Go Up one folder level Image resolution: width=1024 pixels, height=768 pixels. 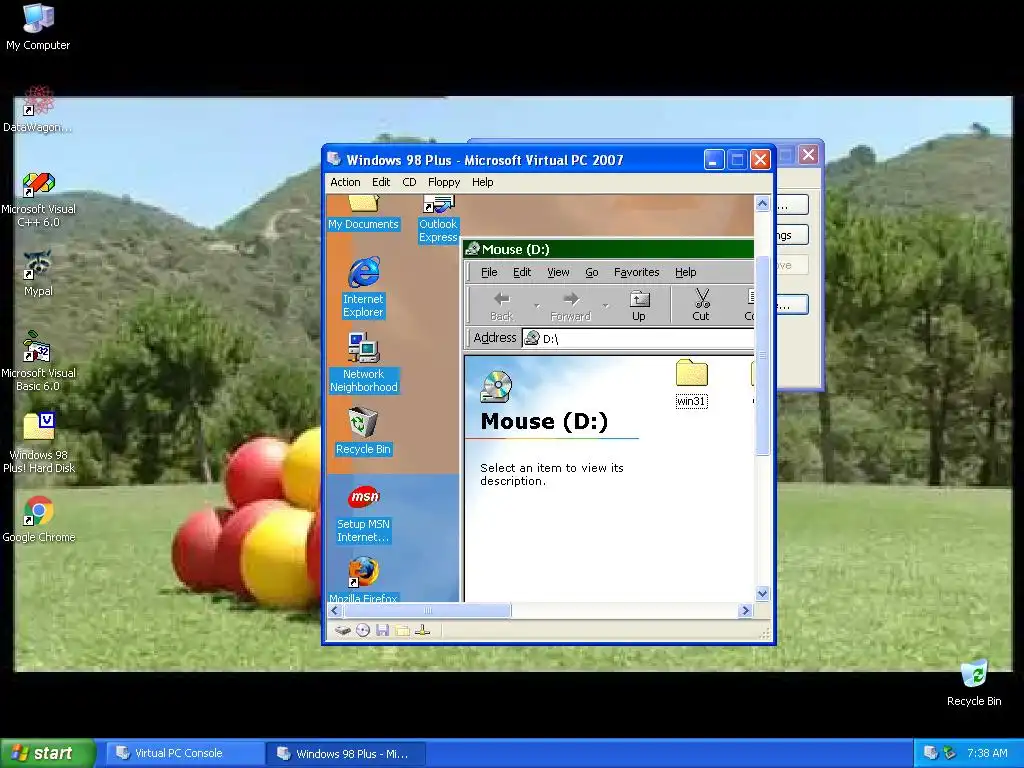[639, 306]
